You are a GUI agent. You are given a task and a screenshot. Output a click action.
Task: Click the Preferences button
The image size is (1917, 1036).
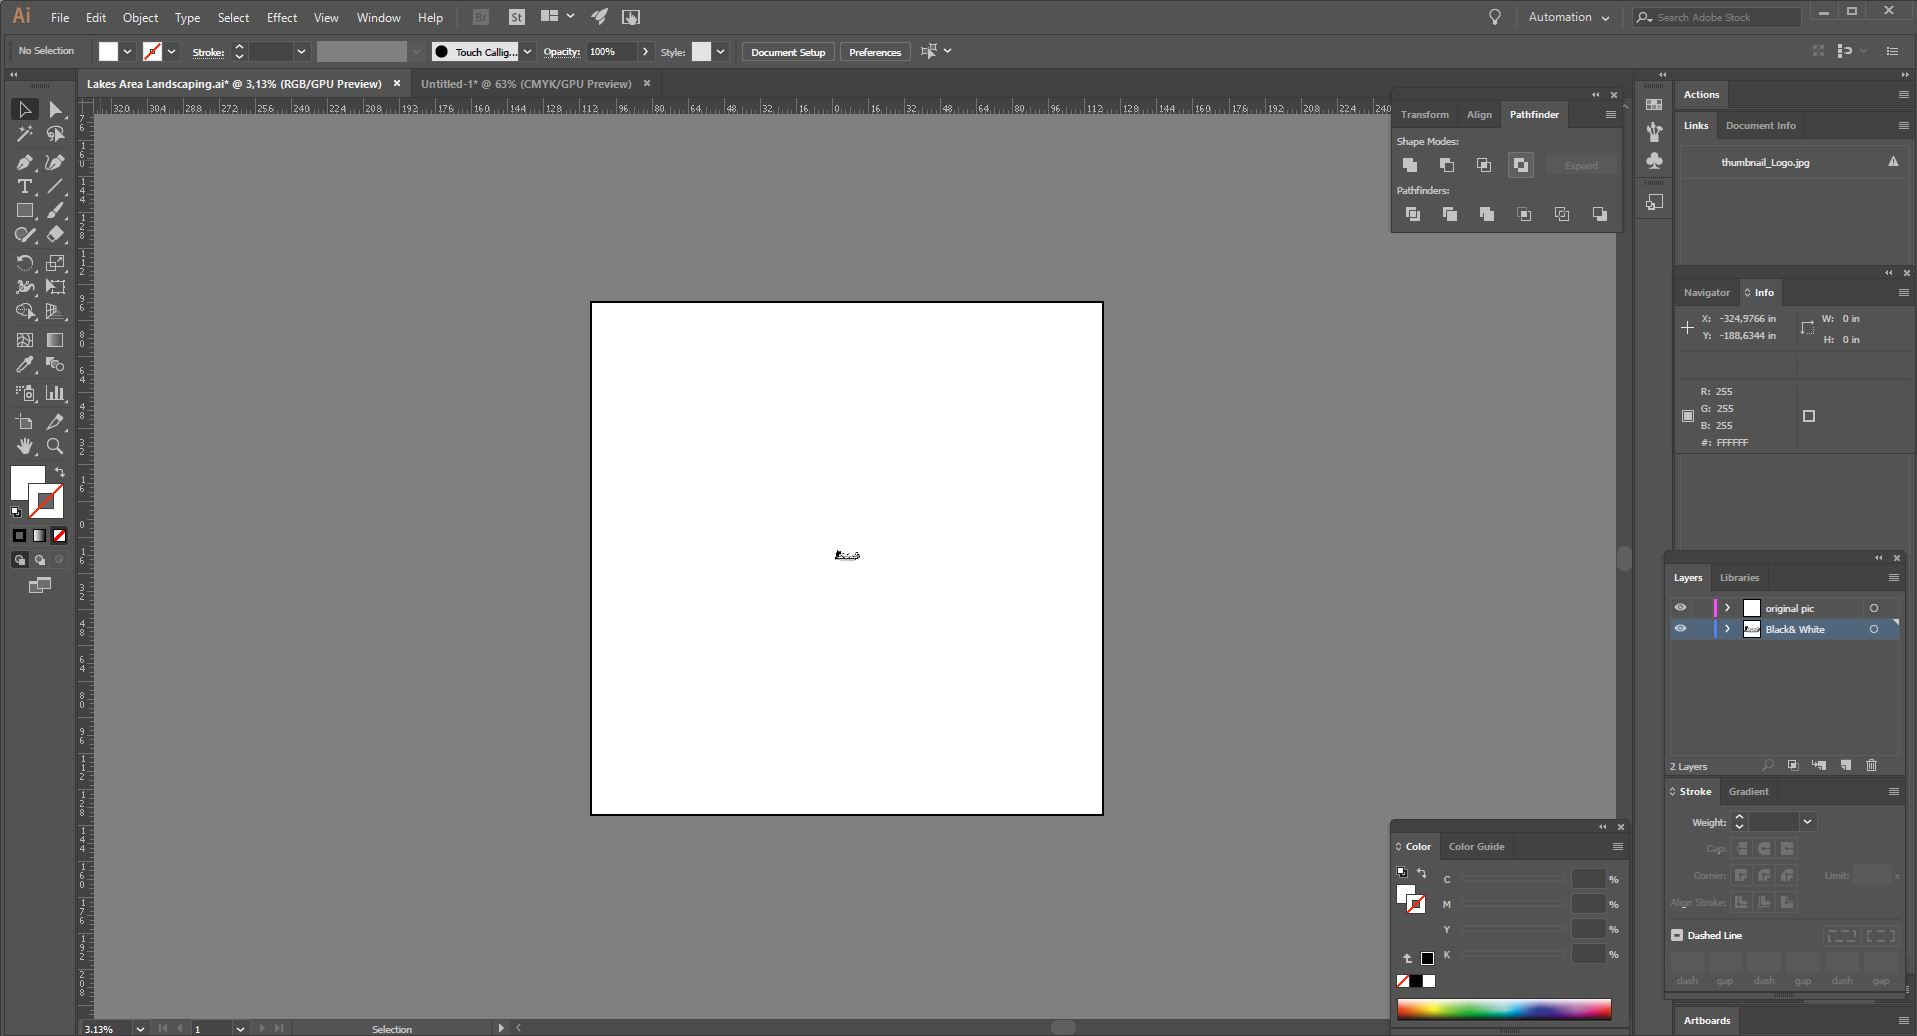875,52
